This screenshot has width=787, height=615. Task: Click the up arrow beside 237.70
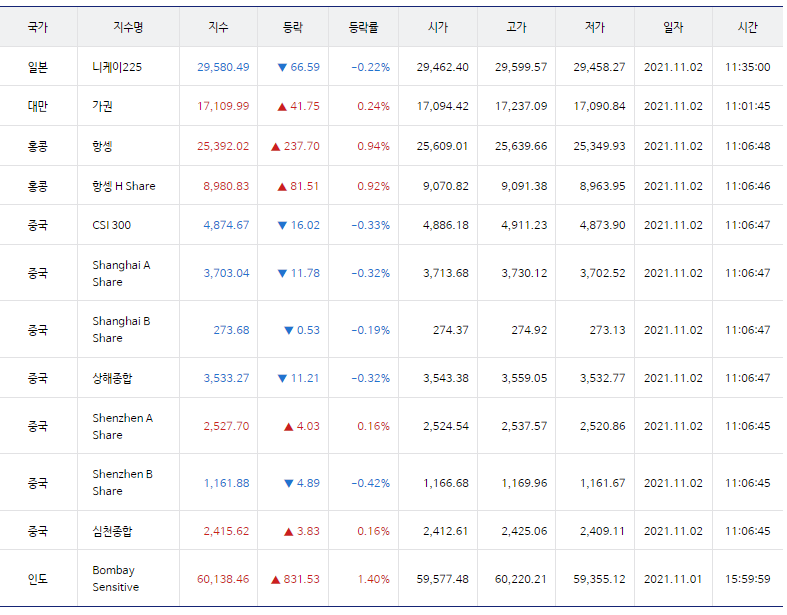(276, 147)
